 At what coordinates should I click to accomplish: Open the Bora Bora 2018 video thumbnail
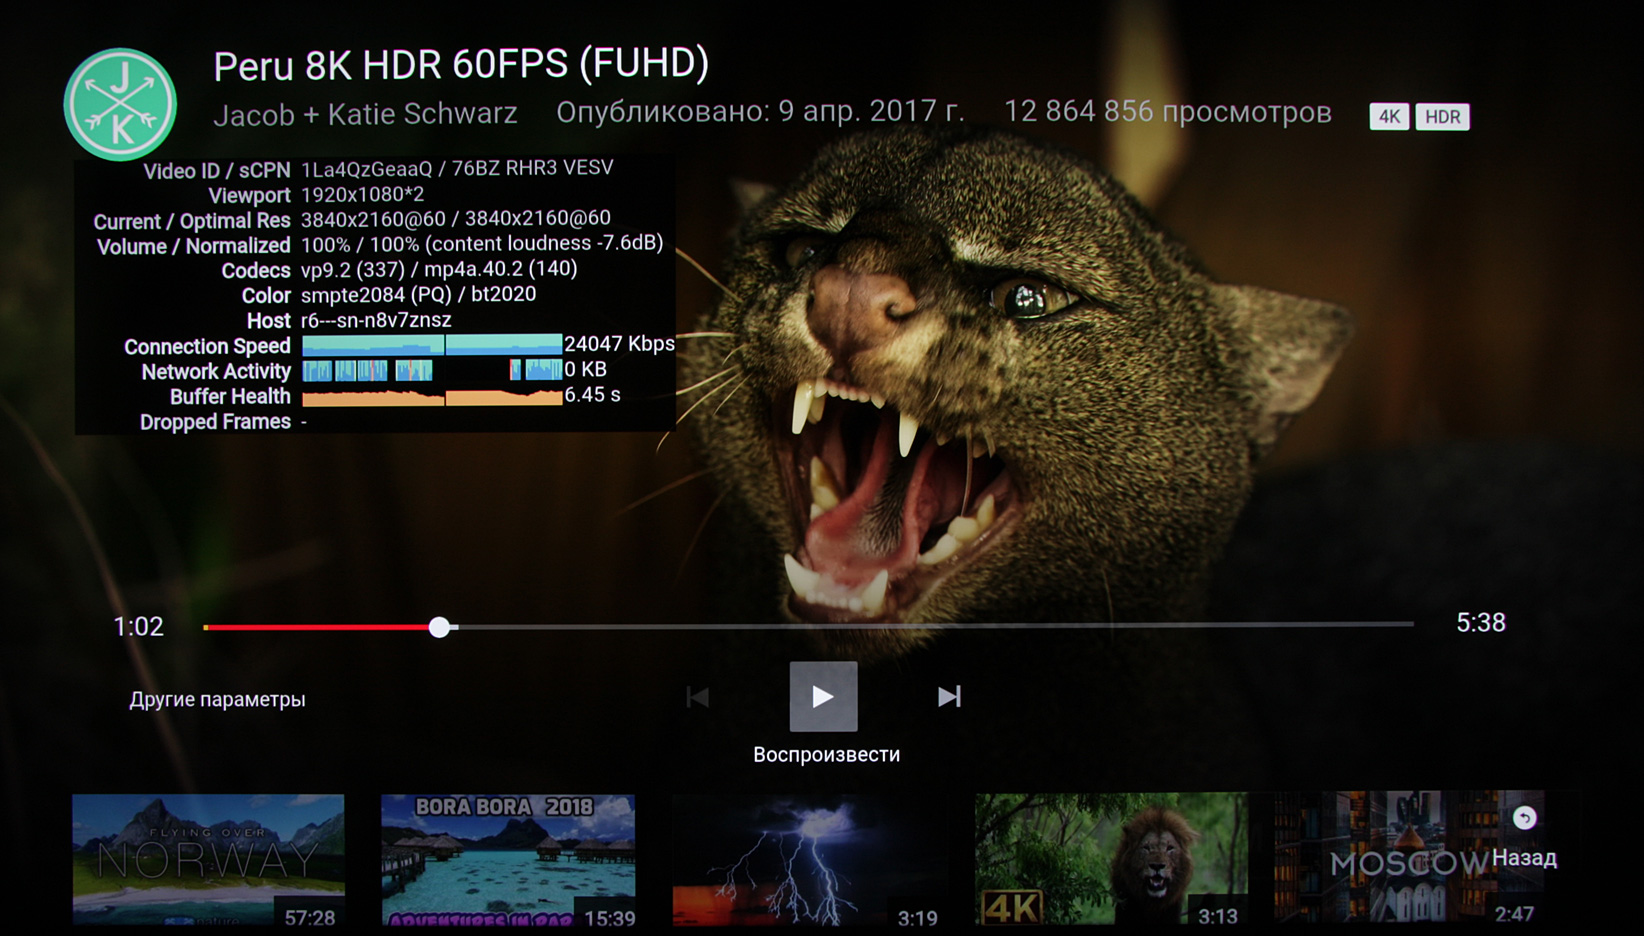(x=508, y=859)
